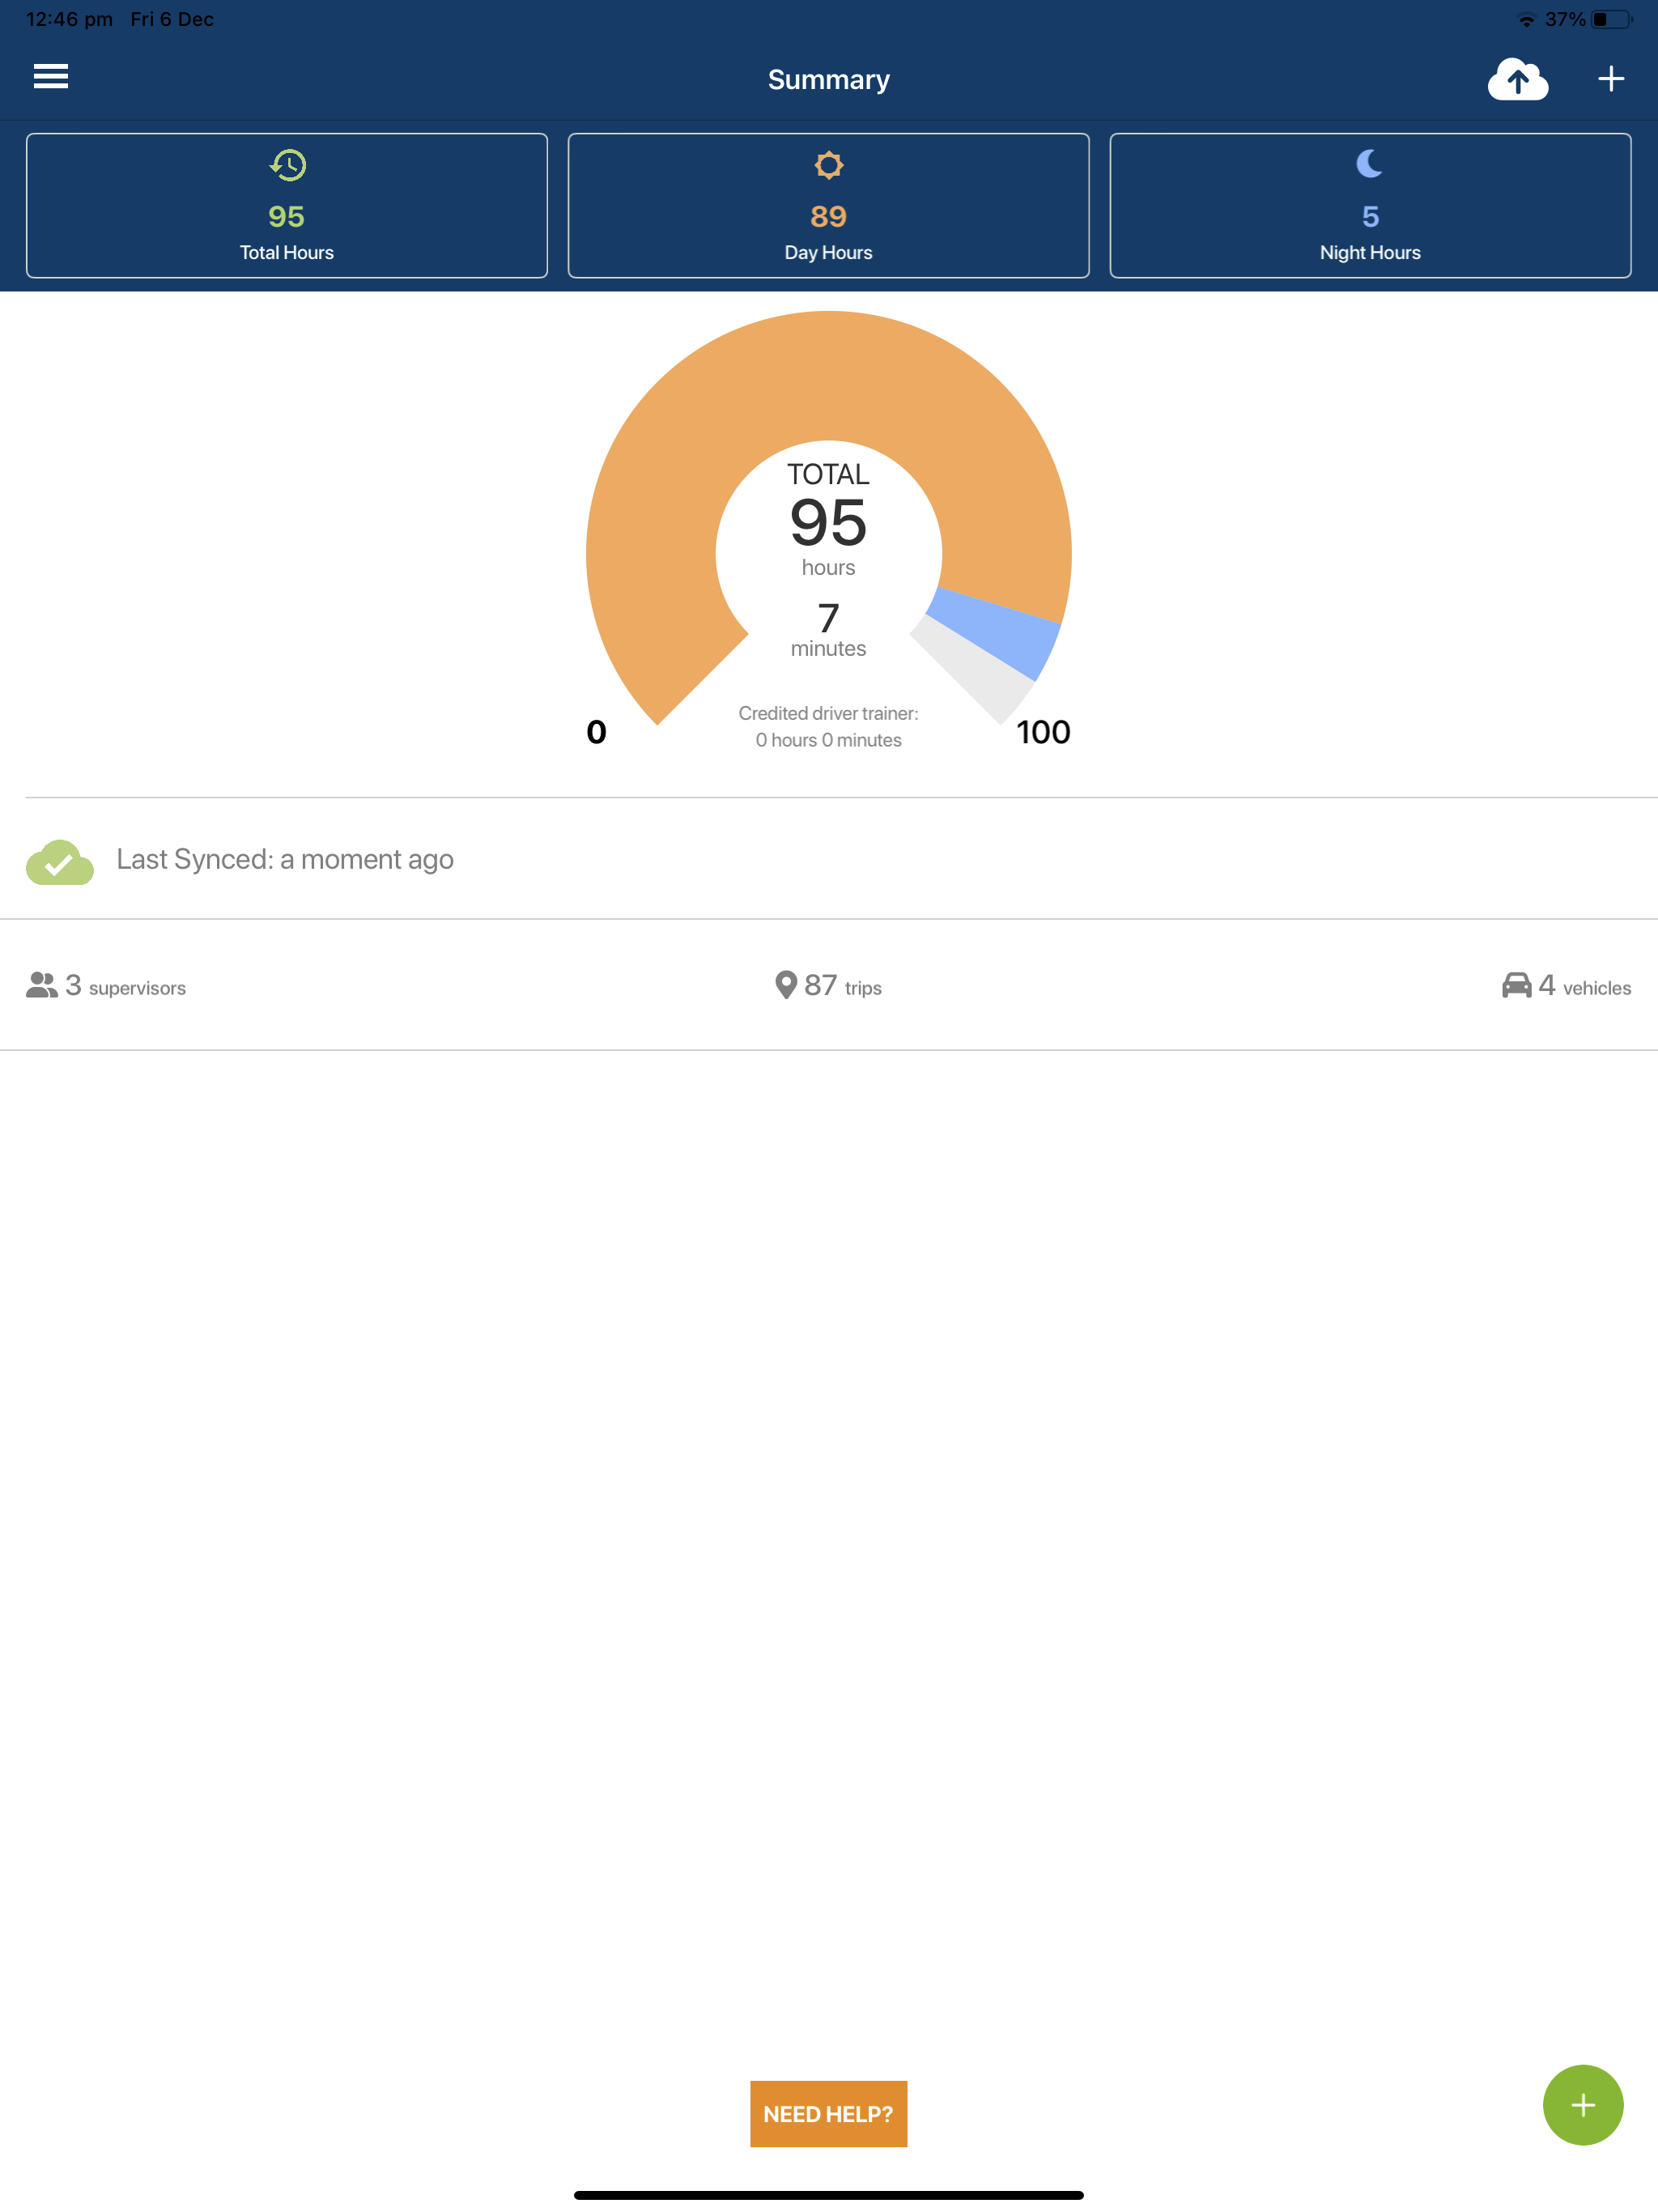Tap the TOTAL 95 hours readout
The image size is (1658, 2212).
tap(828, 520)
